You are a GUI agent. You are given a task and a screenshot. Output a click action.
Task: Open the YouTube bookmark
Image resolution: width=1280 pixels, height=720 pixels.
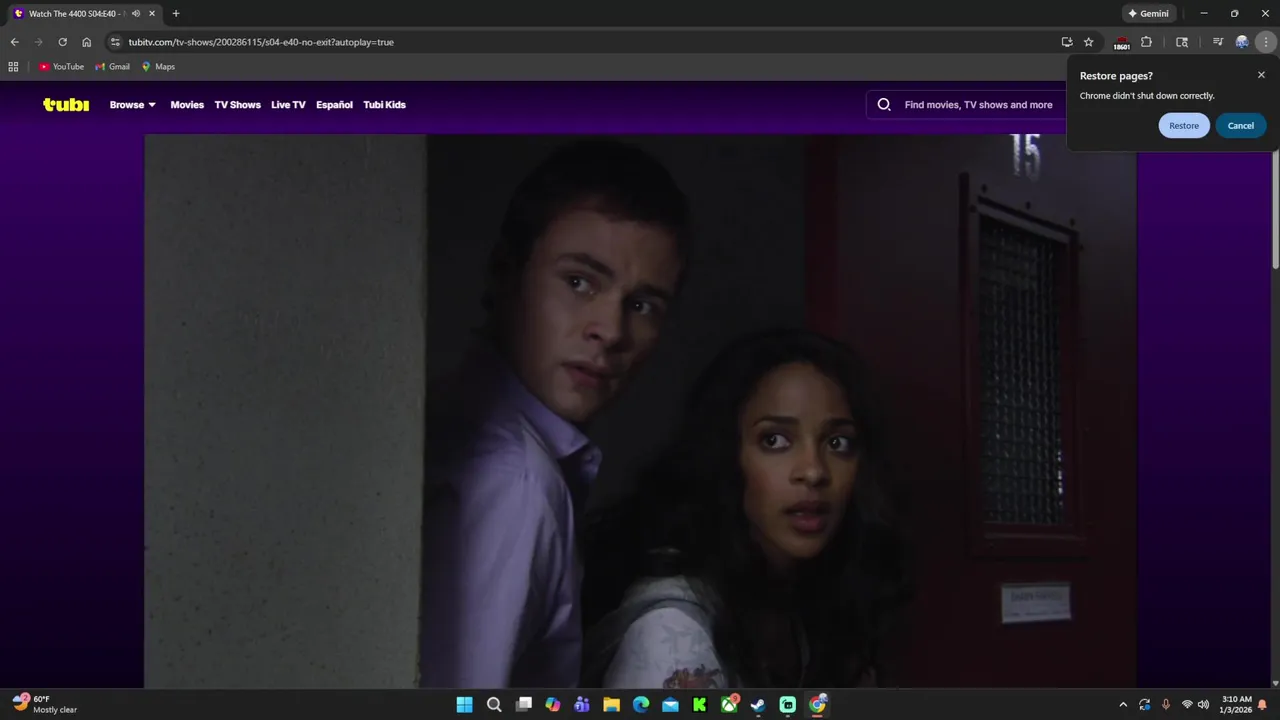(x=61, y=67)
